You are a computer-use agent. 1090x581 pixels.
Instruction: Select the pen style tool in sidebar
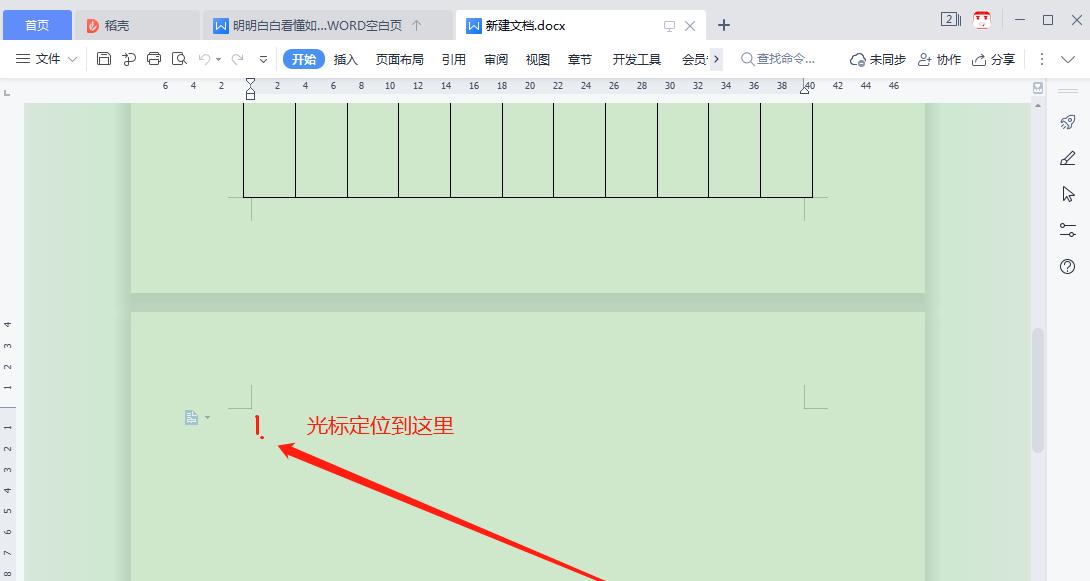[1068, 158]
